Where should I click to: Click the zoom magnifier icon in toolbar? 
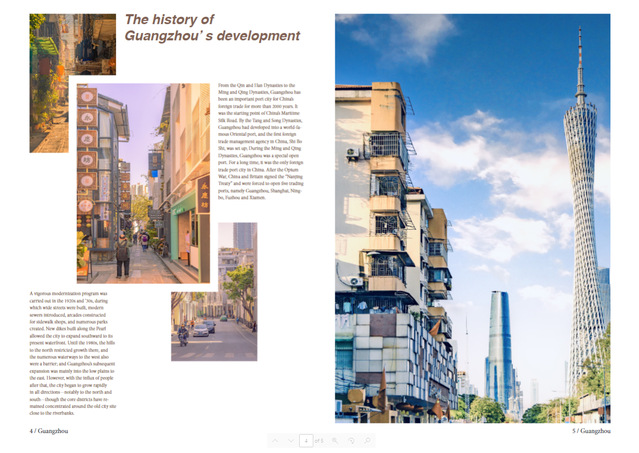(x=335, y=441)
